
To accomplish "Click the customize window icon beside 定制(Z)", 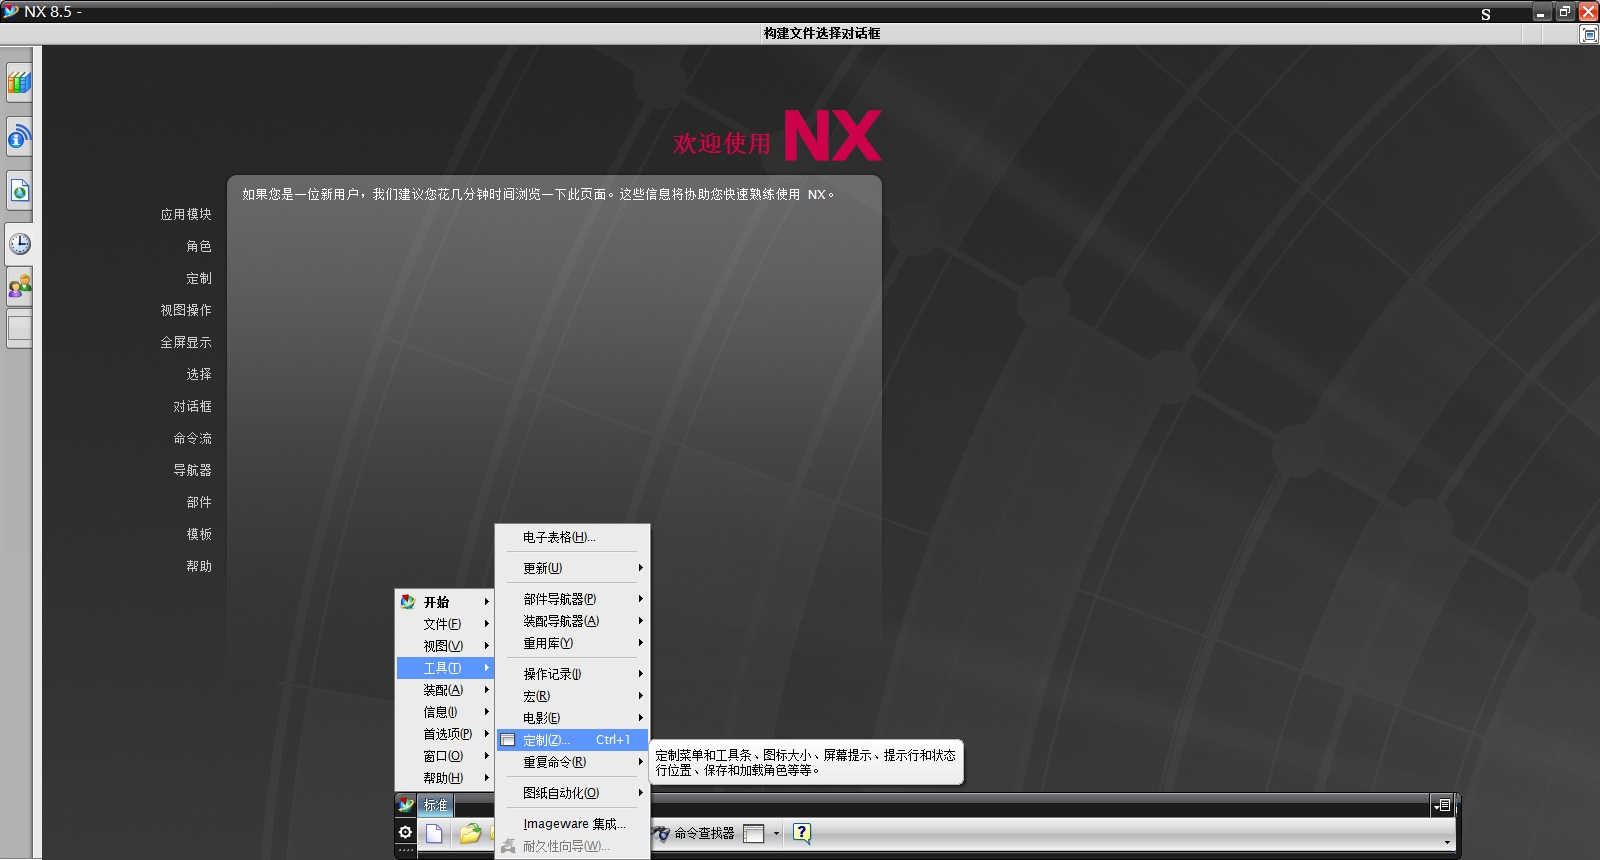I will click(x=508, y=740).
